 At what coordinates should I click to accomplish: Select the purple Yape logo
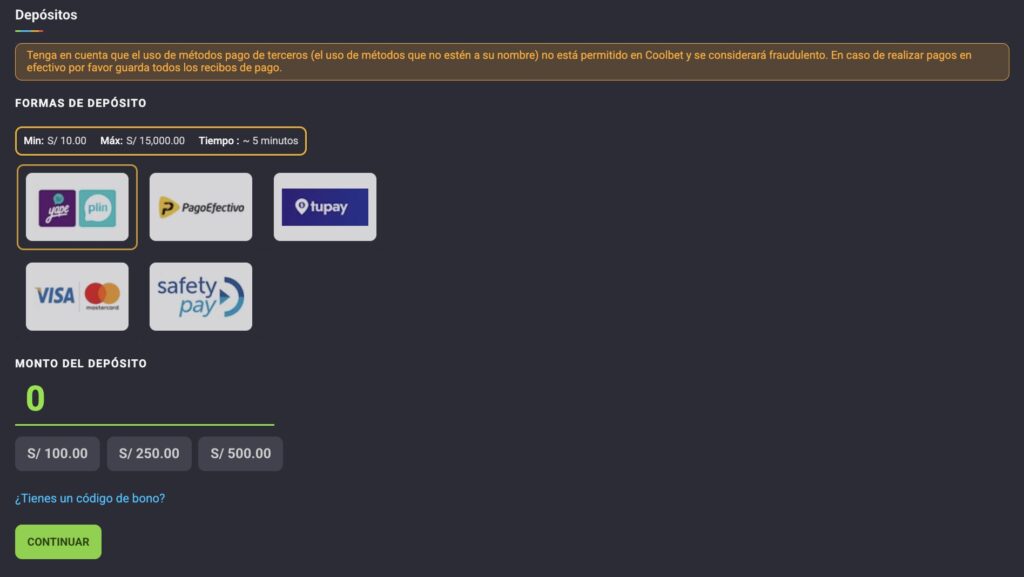(x=57, y=208)
